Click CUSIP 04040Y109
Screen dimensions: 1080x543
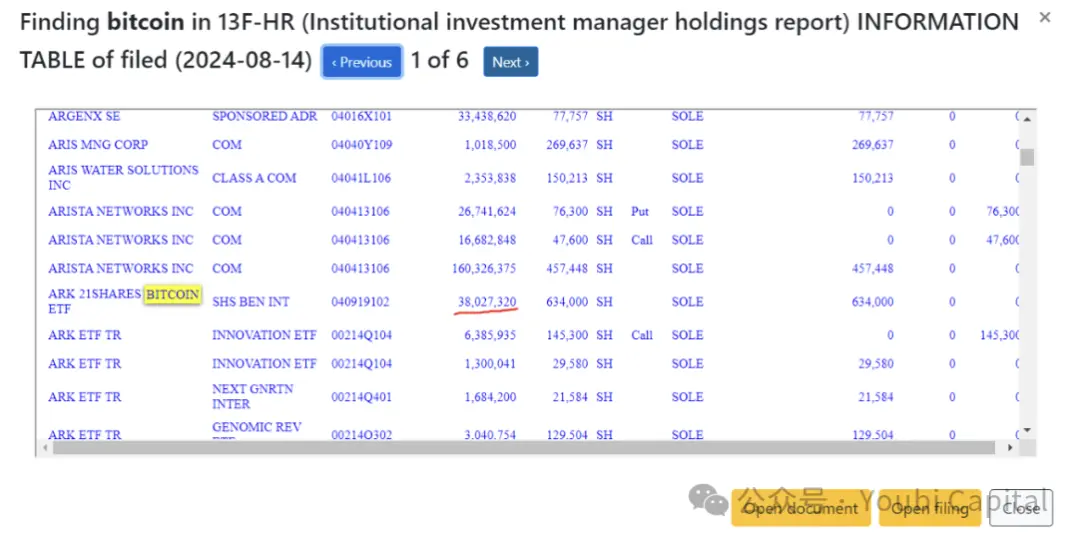pyautogui.click(x=362, y=145)
